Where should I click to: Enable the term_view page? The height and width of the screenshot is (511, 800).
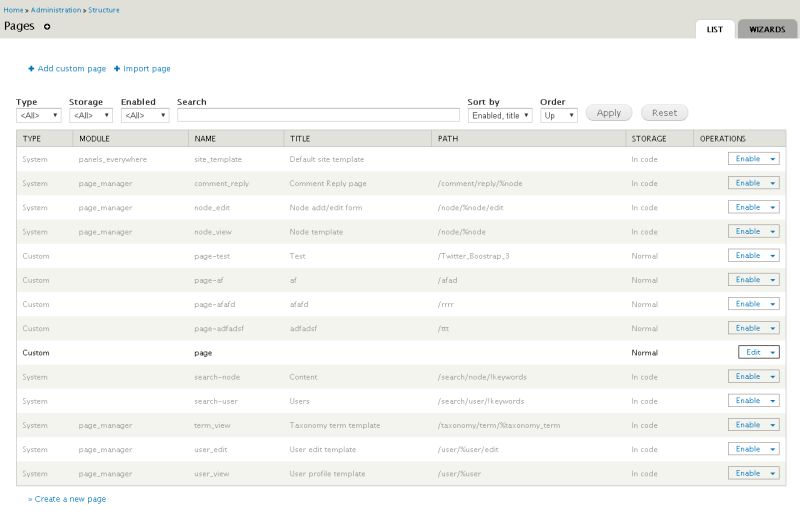[x=747, y=424]
